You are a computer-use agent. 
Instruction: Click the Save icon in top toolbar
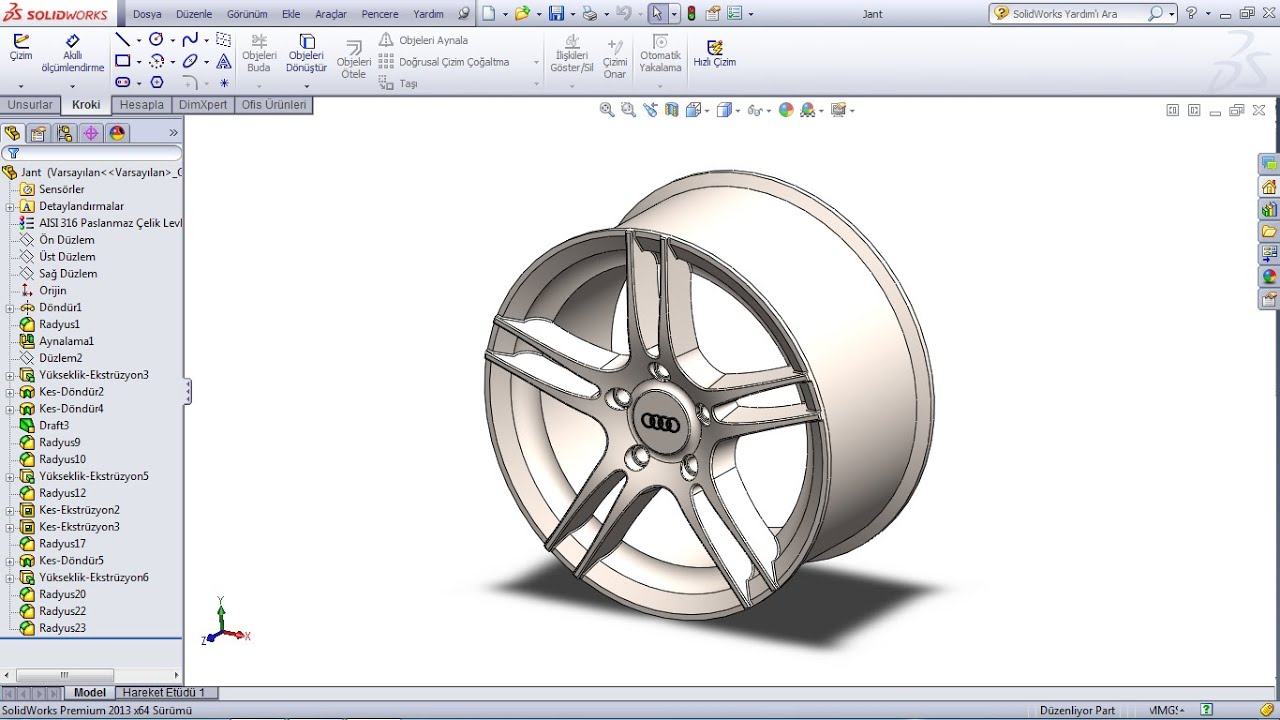(x=556, y=14)
